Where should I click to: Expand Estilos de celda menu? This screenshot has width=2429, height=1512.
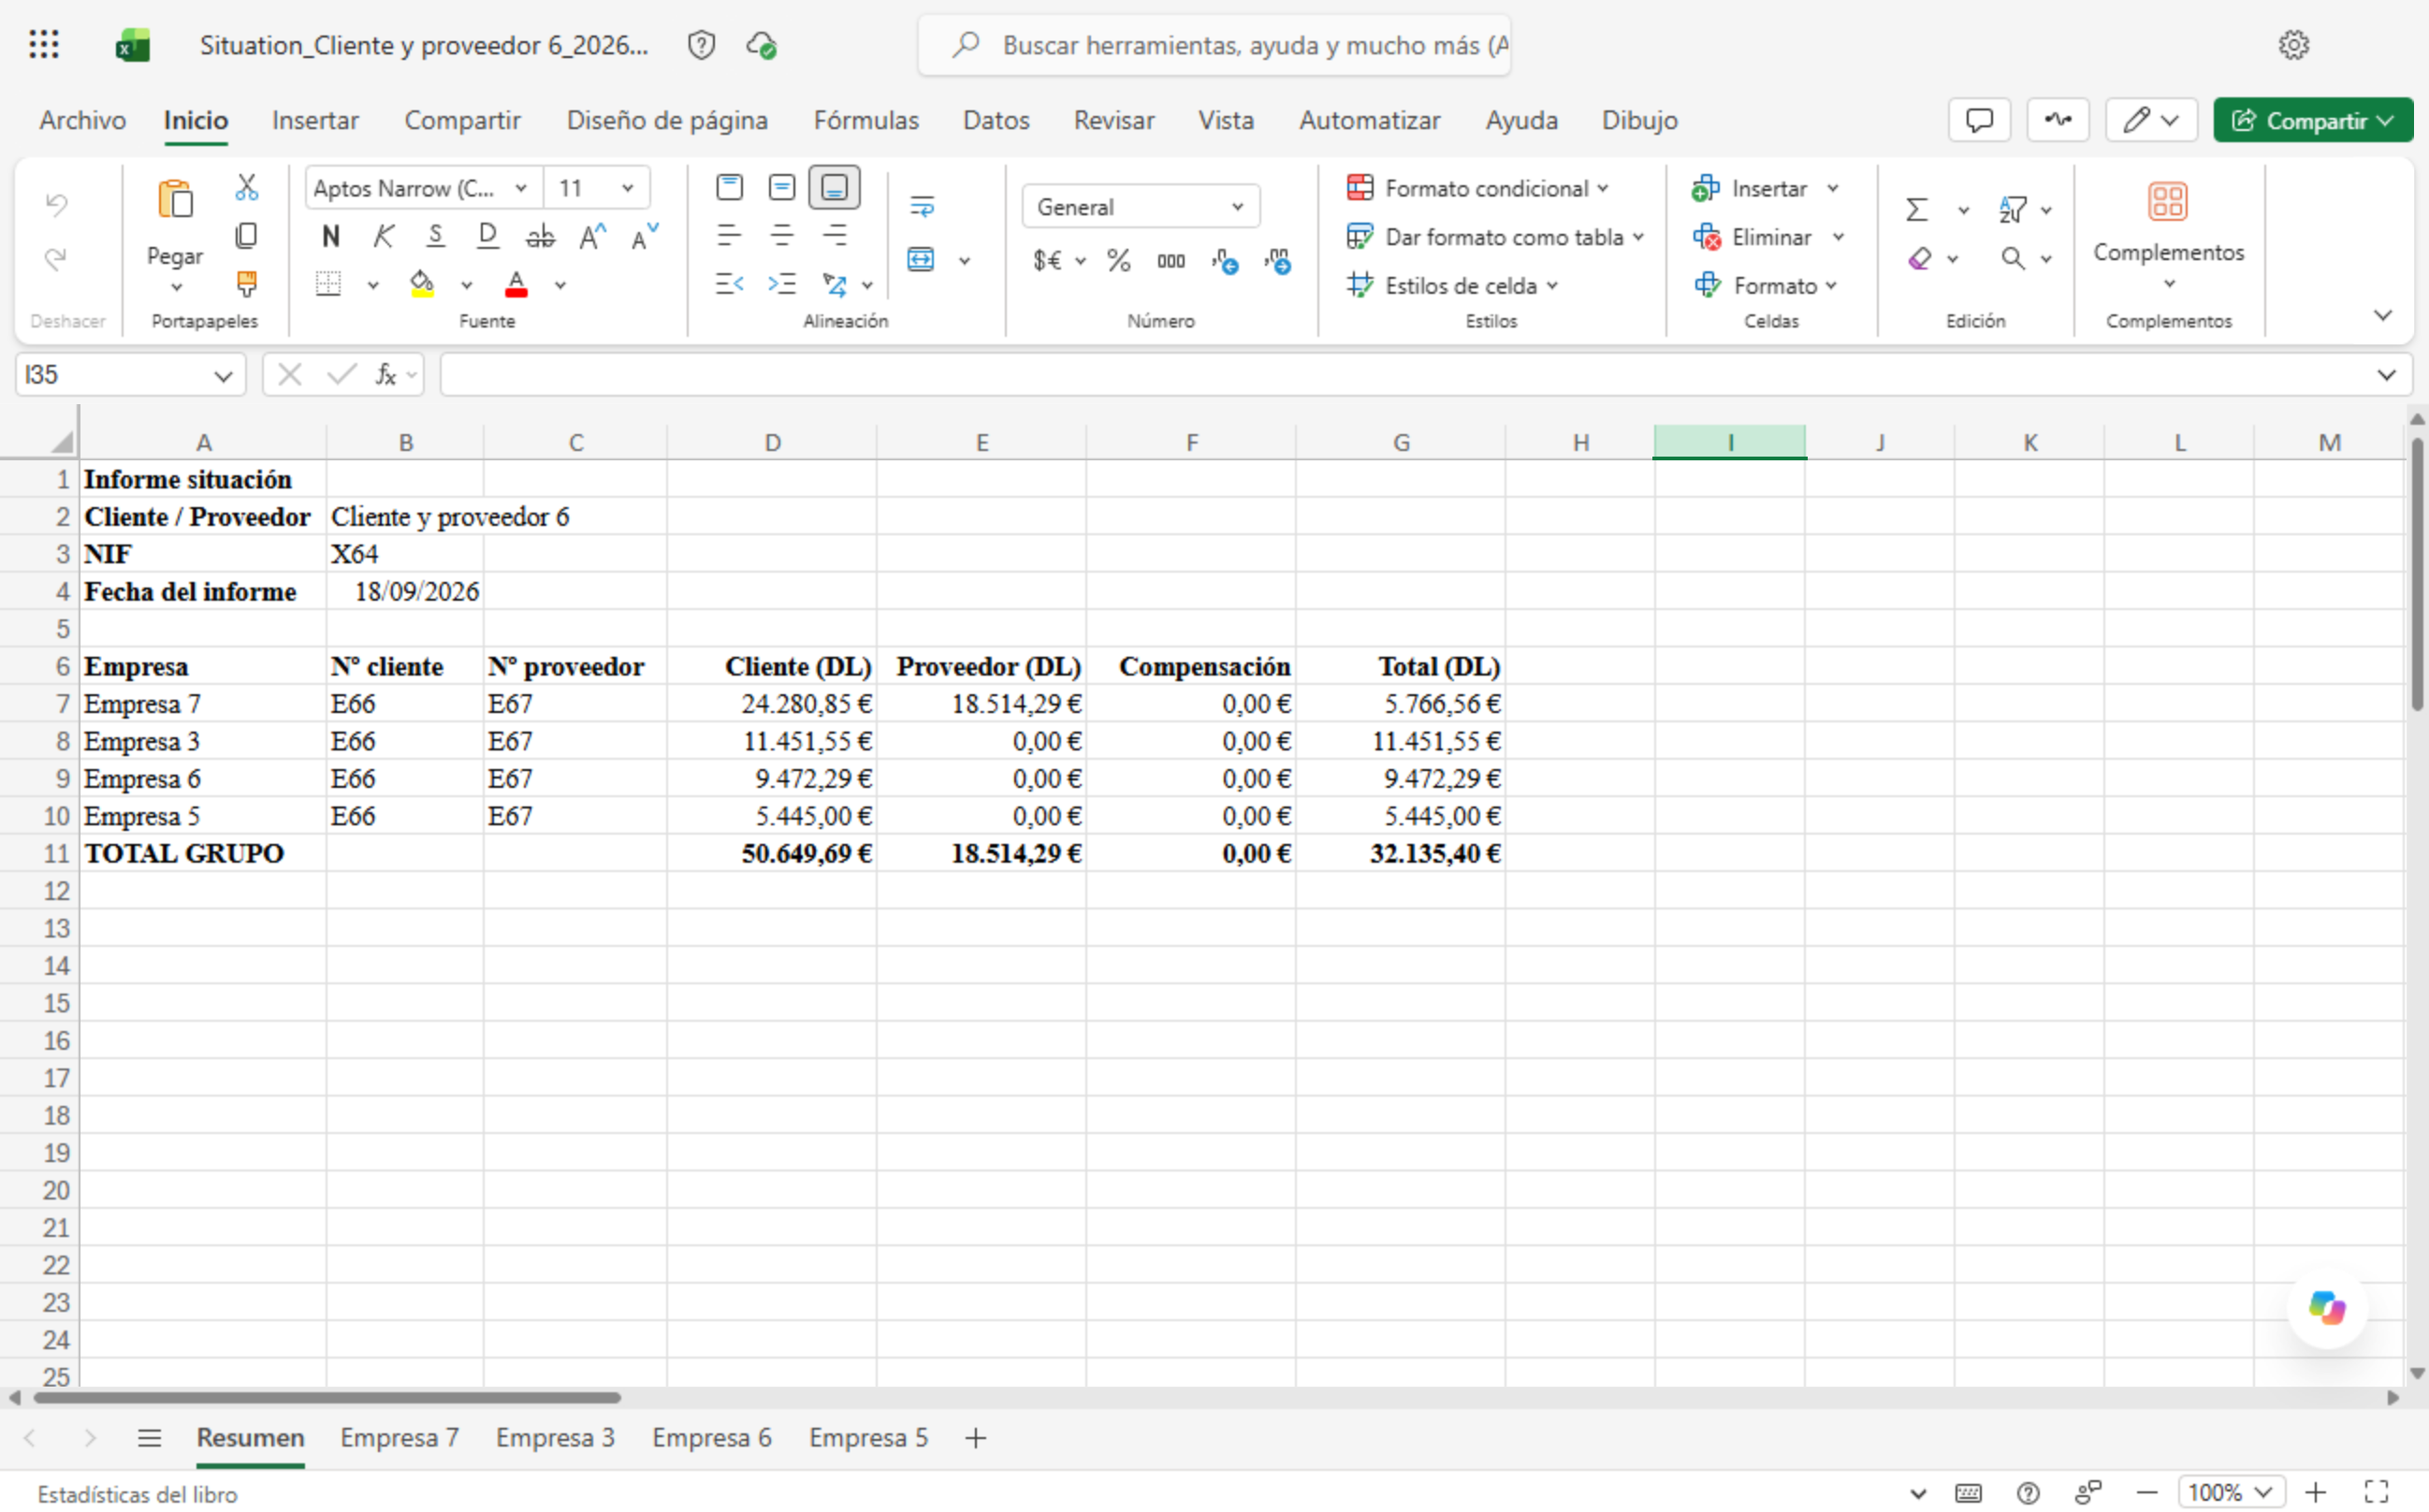pyautogui.click(x=1453, y=286)
